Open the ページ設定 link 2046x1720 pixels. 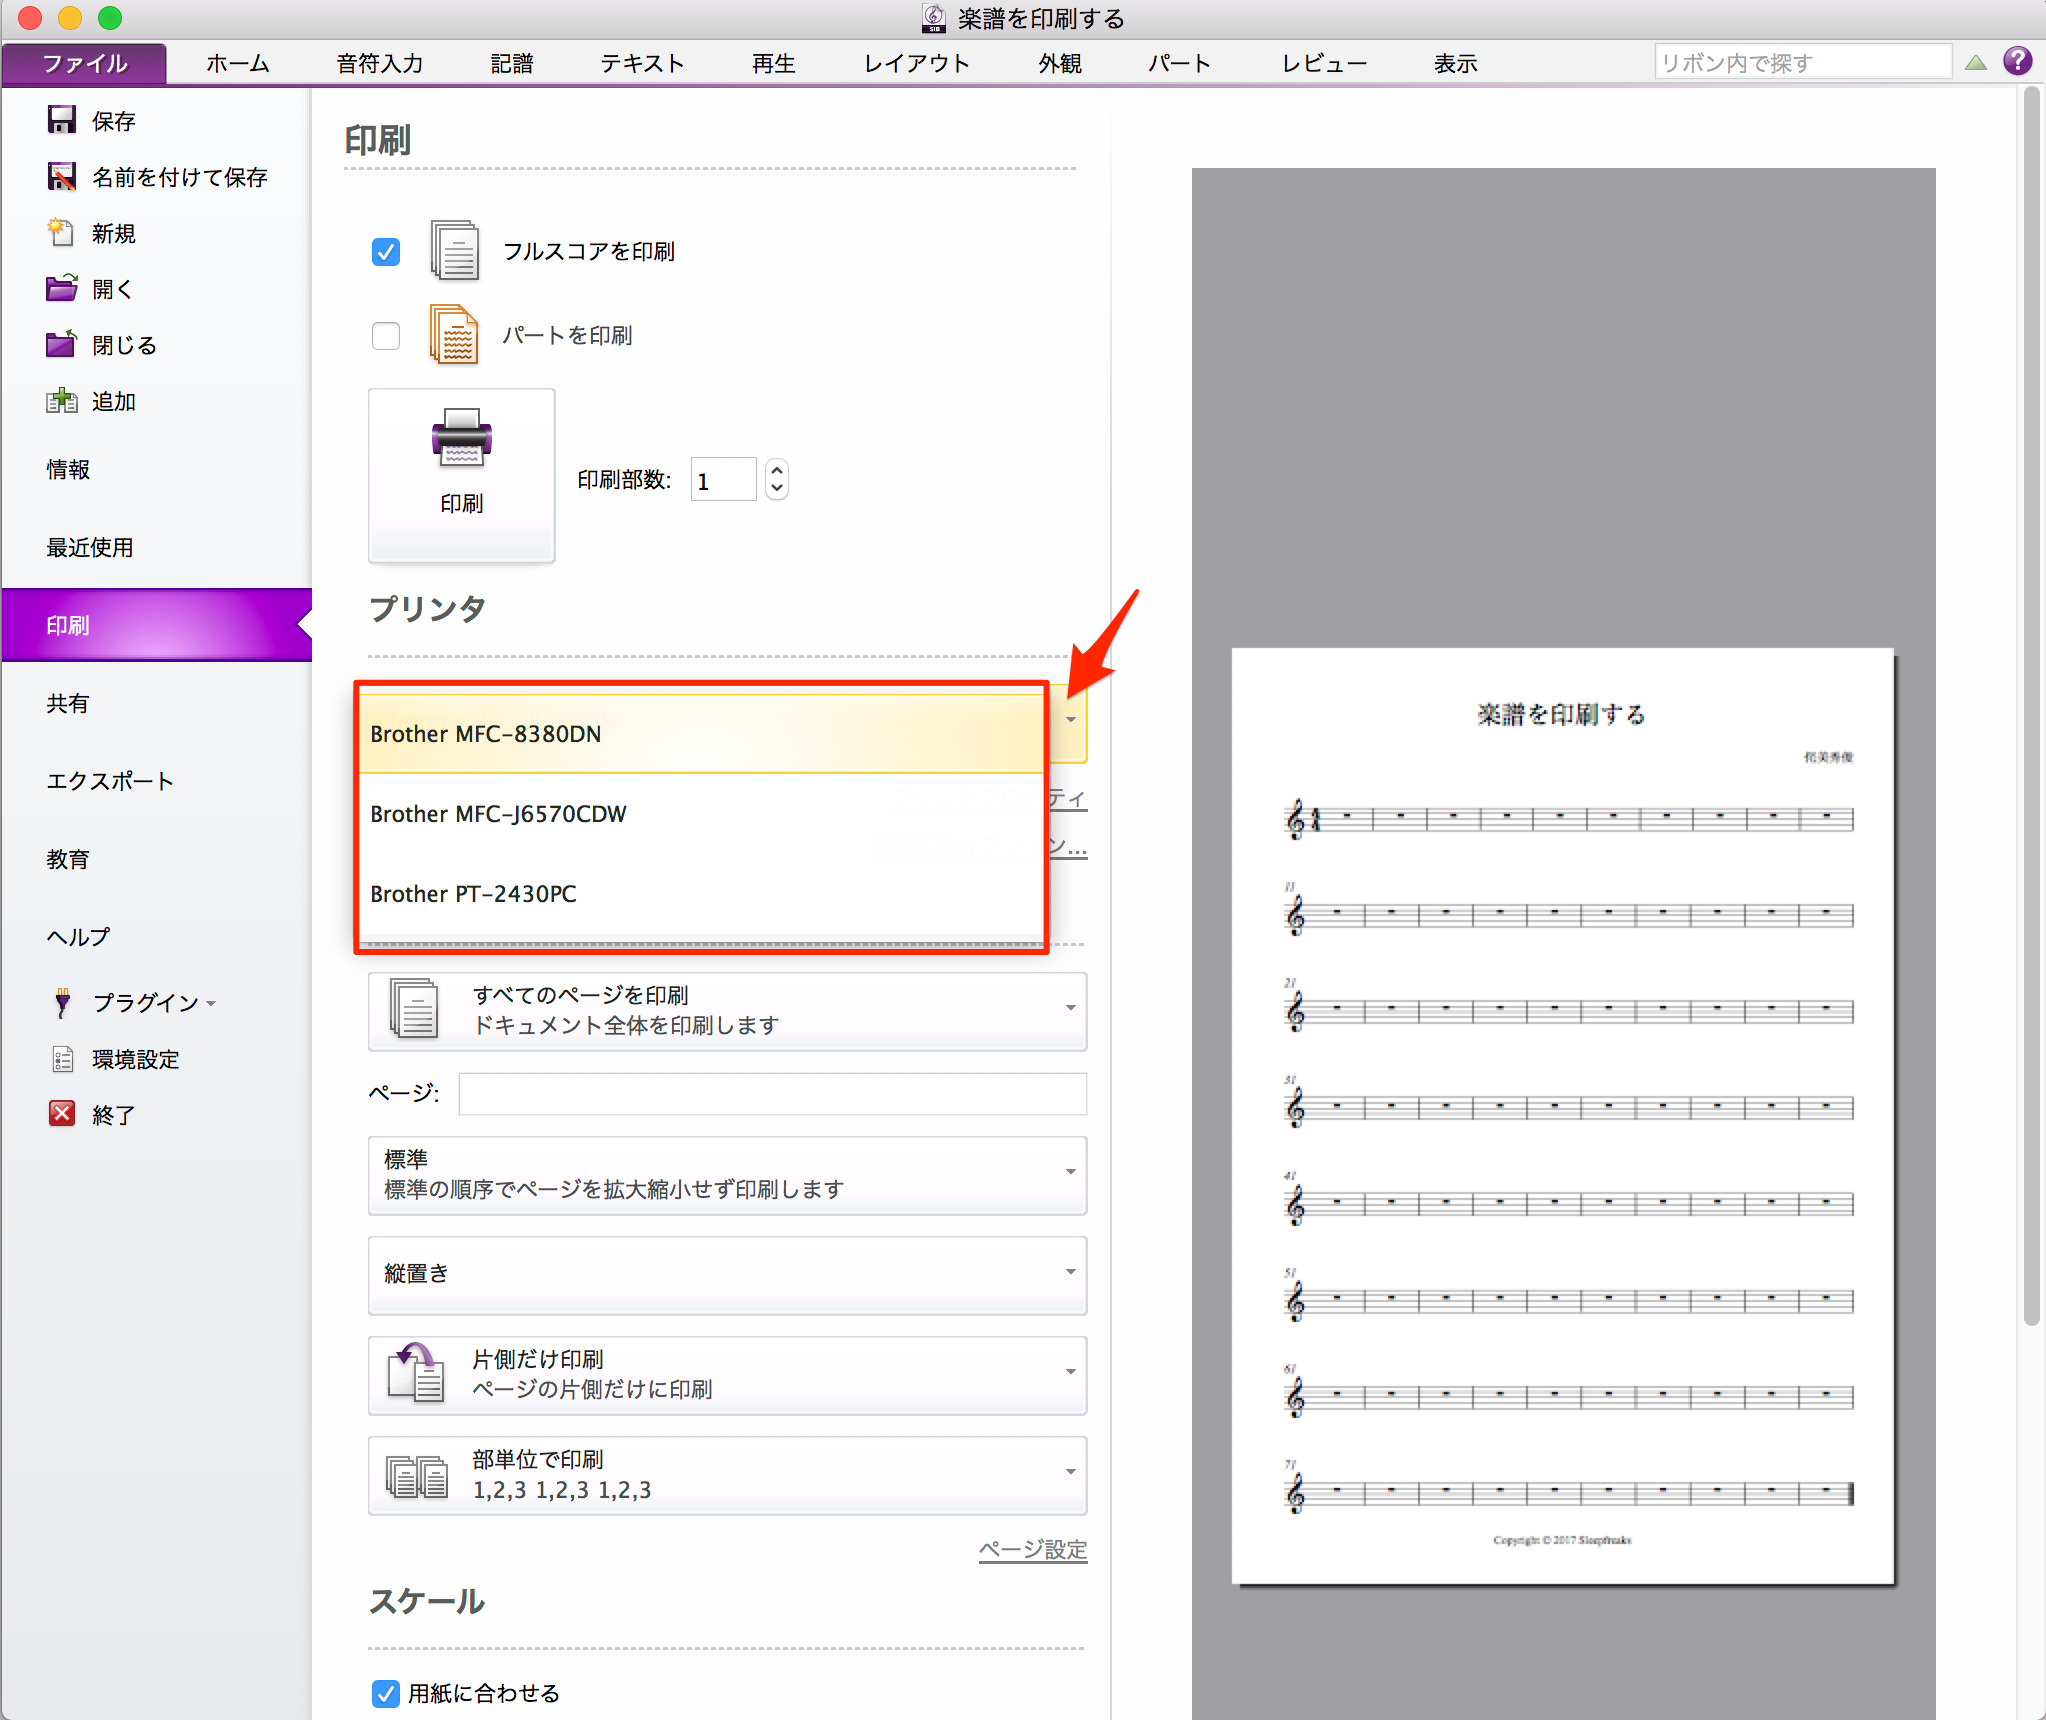(x=1032, y=1549)
